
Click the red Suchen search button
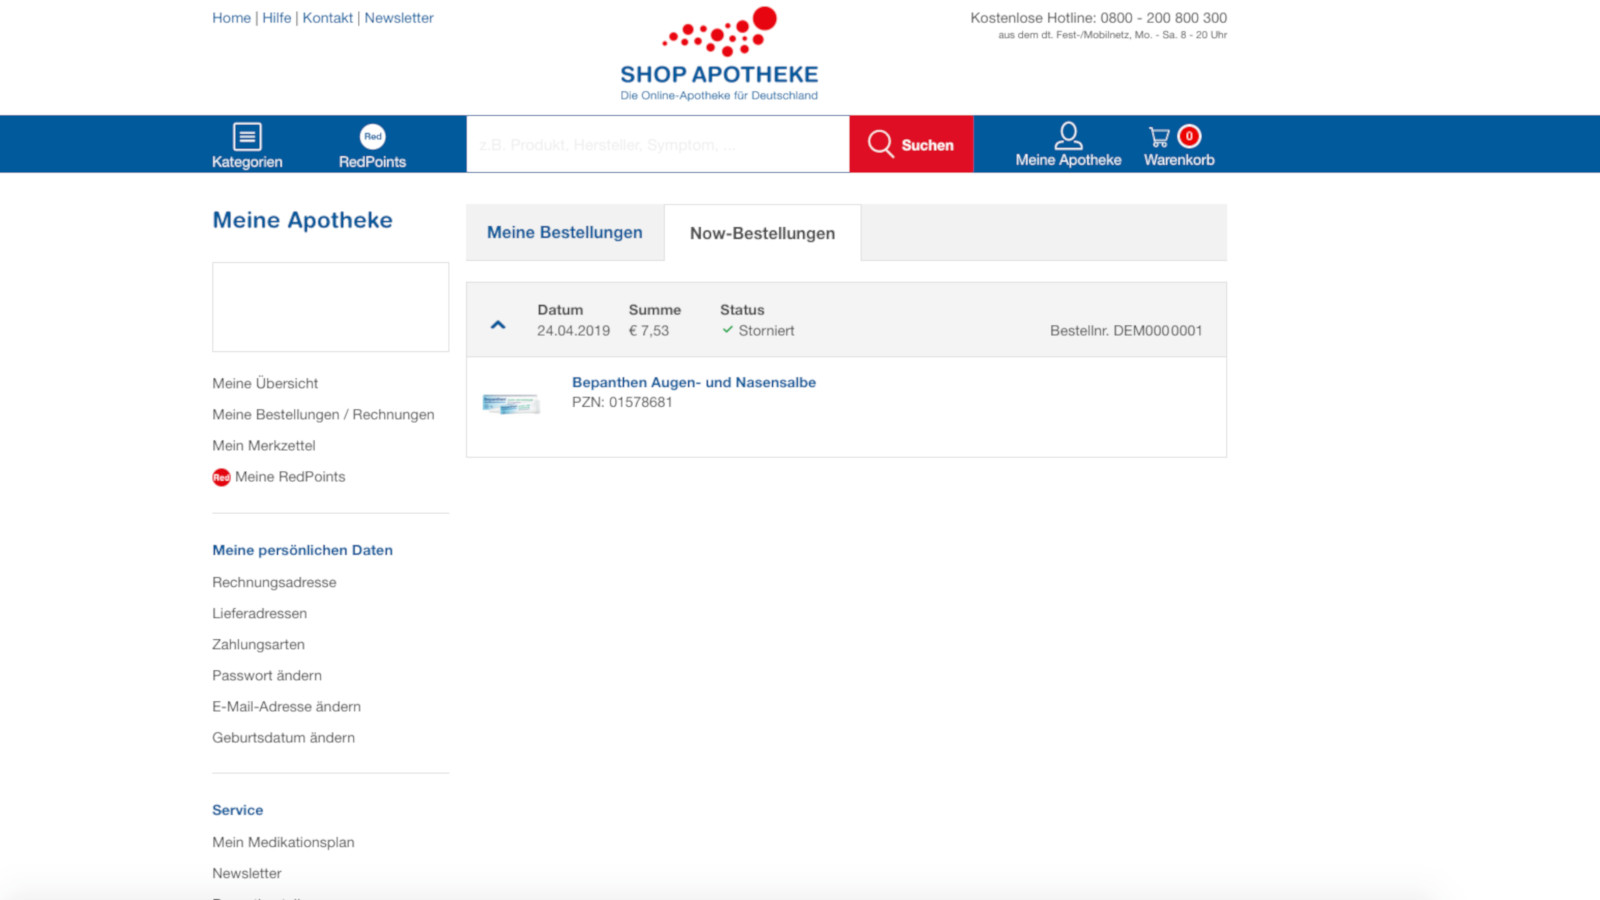pyautogui.click(x=911, y=144)
